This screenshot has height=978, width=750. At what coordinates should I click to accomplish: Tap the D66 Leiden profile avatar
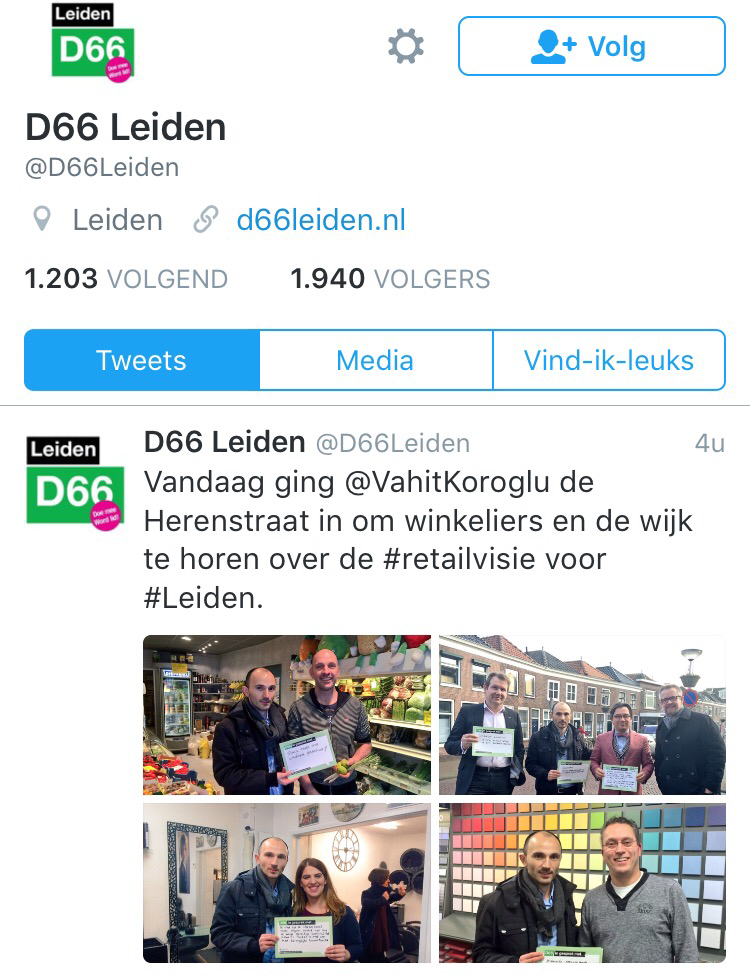point(92,42)
